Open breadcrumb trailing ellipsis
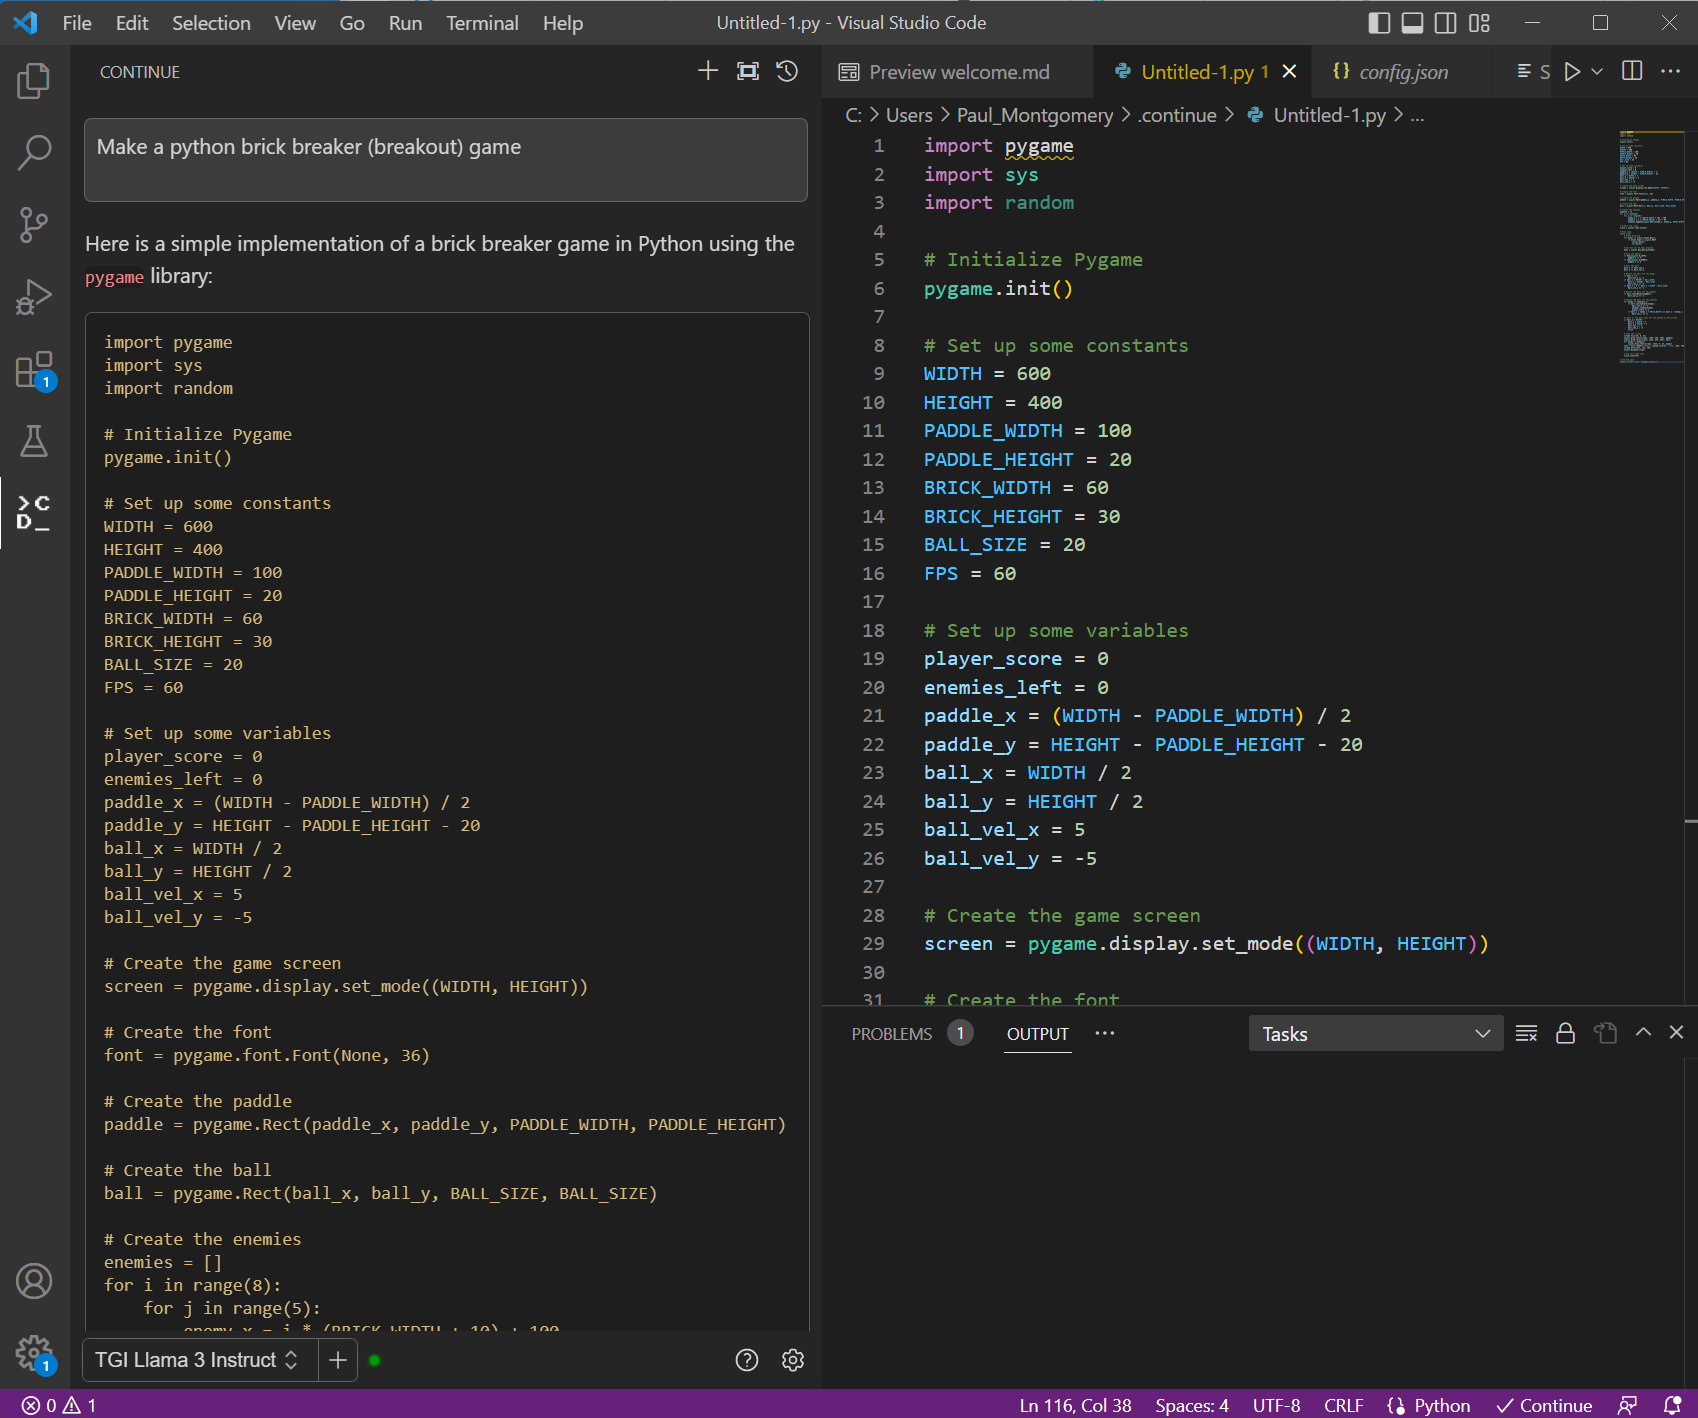The height and width of the screenshot is (1418, 1698). pyautogui.click(x=1417, y=116)
